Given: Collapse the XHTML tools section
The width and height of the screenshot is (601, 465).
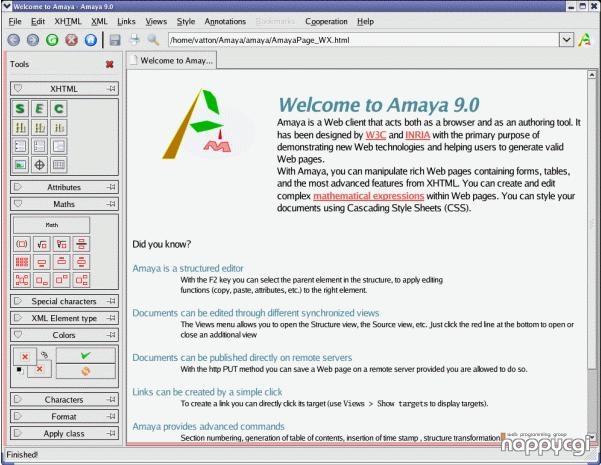Looking at the screenshot, I should [x=18, y=89].
